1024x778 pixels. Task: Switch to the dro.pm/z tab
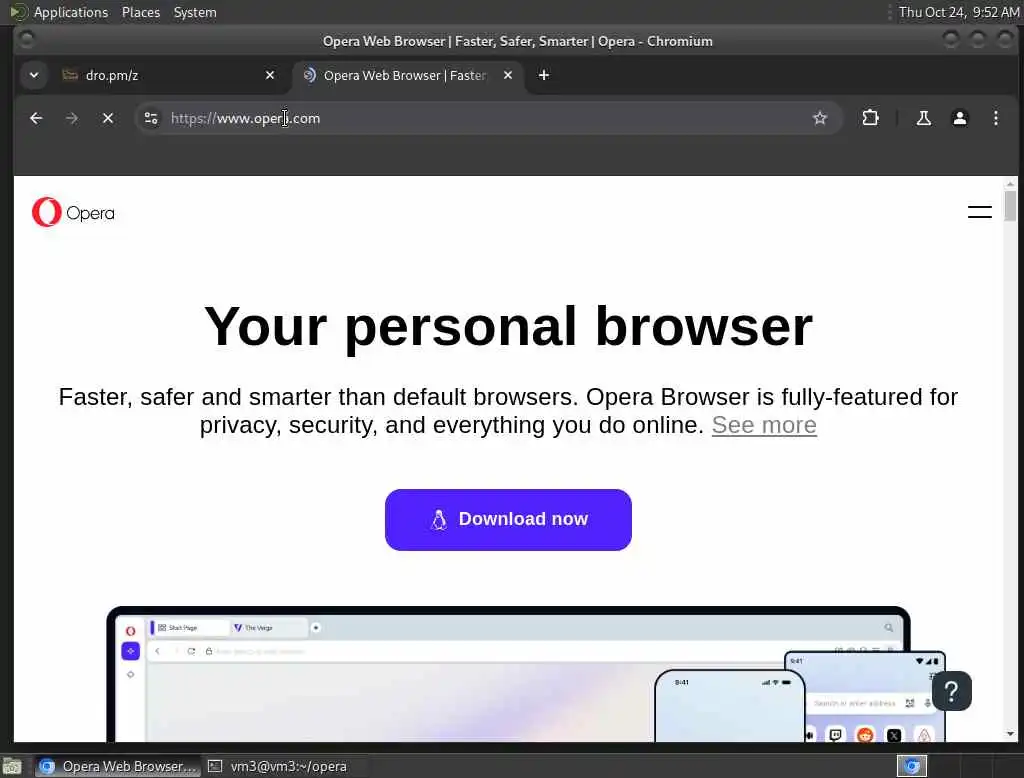point(167,75)
